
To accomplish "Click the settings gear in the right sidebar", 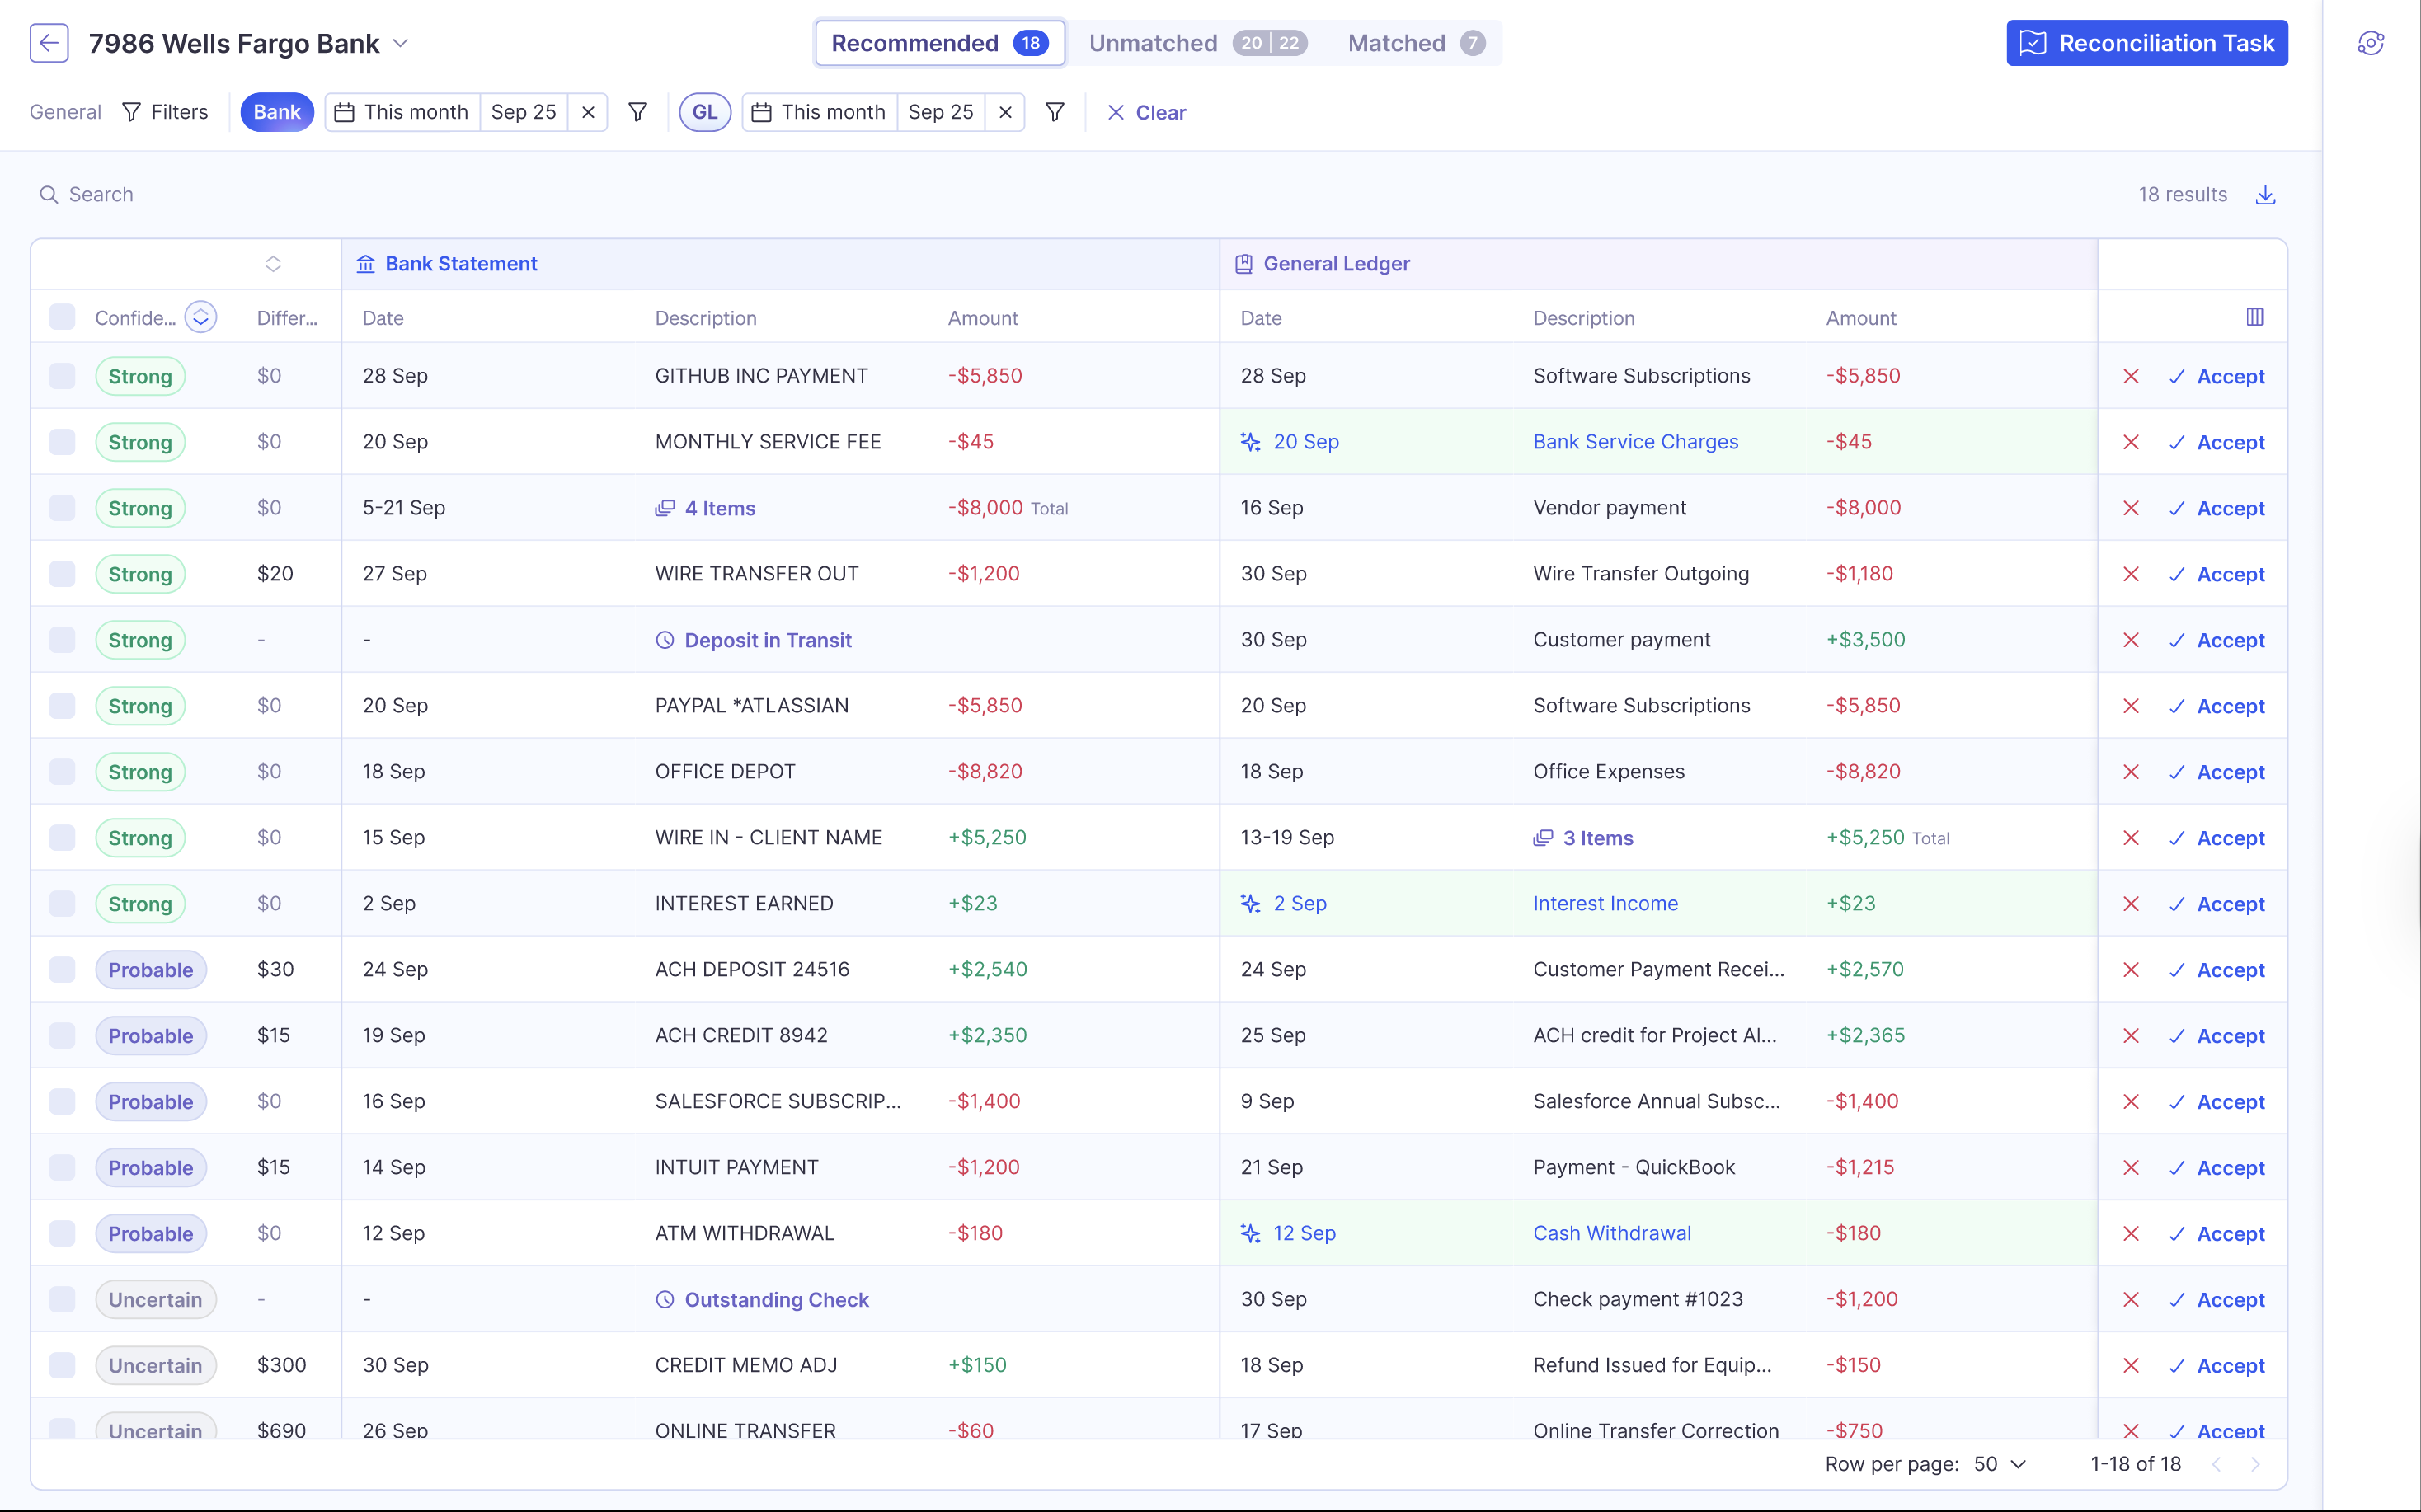I will click(x=2371, y=43).
